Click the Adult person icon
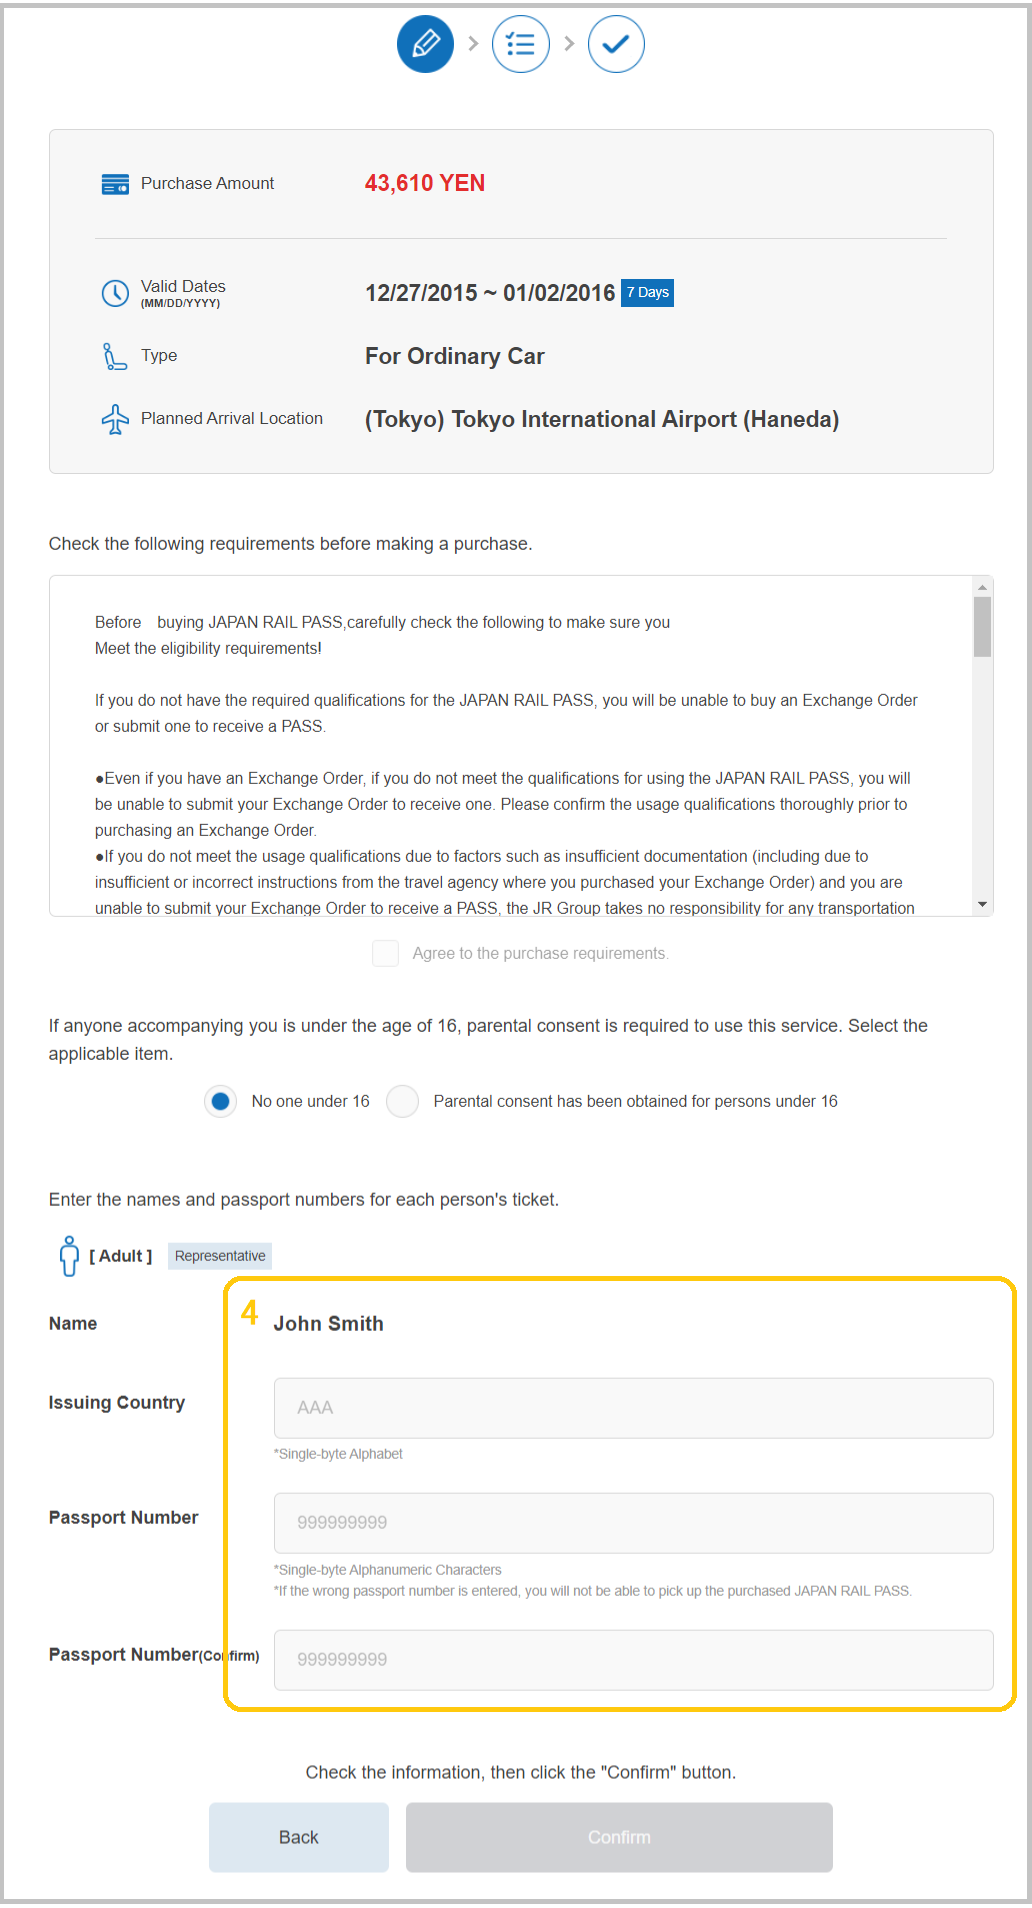Screen dimensions: 1032x1908 point(69,1256)
